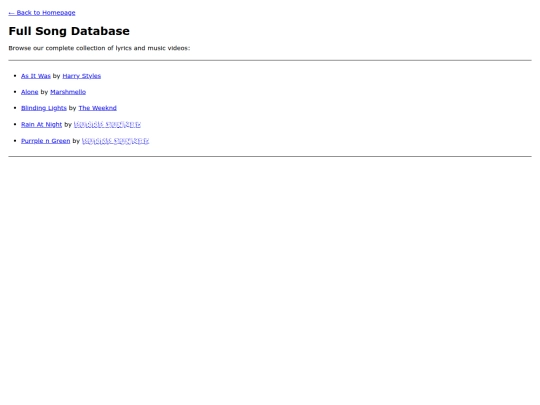The image size is (540, 405).
Task: Click the text 'Browse our complete collection'
Action: [58, 48]
